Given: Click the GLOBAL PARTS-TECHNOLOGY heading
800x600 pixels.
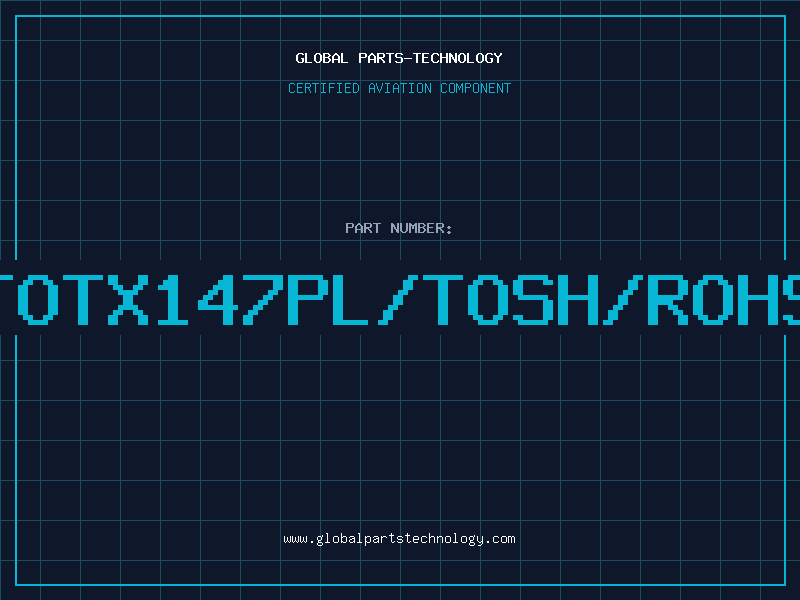Looking at the screenshot, I should click(399, 58).
